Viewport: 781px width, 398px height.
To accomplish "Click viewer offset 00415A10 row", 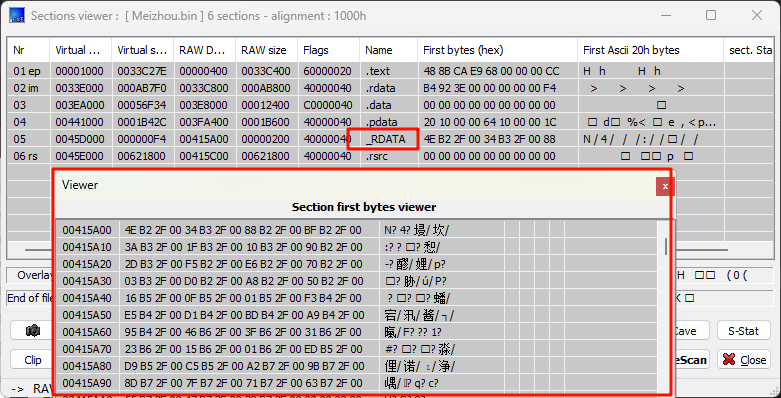I will pyautogui.click(x=88, y=247).
